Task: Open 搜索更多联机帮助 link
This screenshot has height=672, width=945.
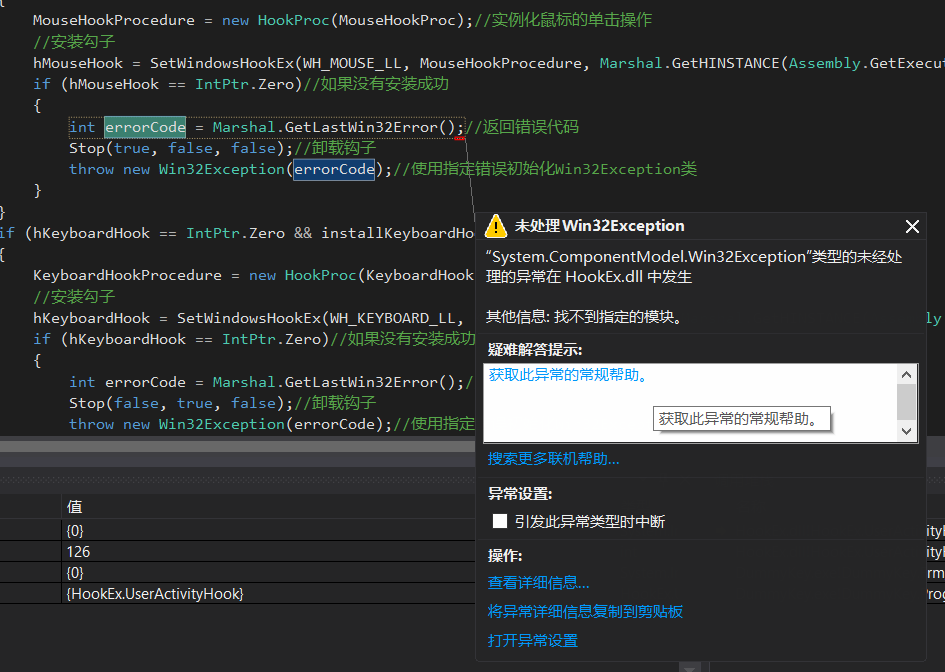Action: coord(553,459)
